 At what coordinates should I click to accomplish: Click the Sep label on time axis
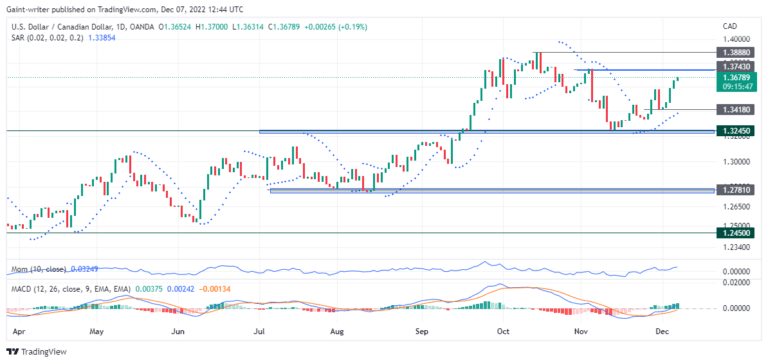tap(422, 332)
